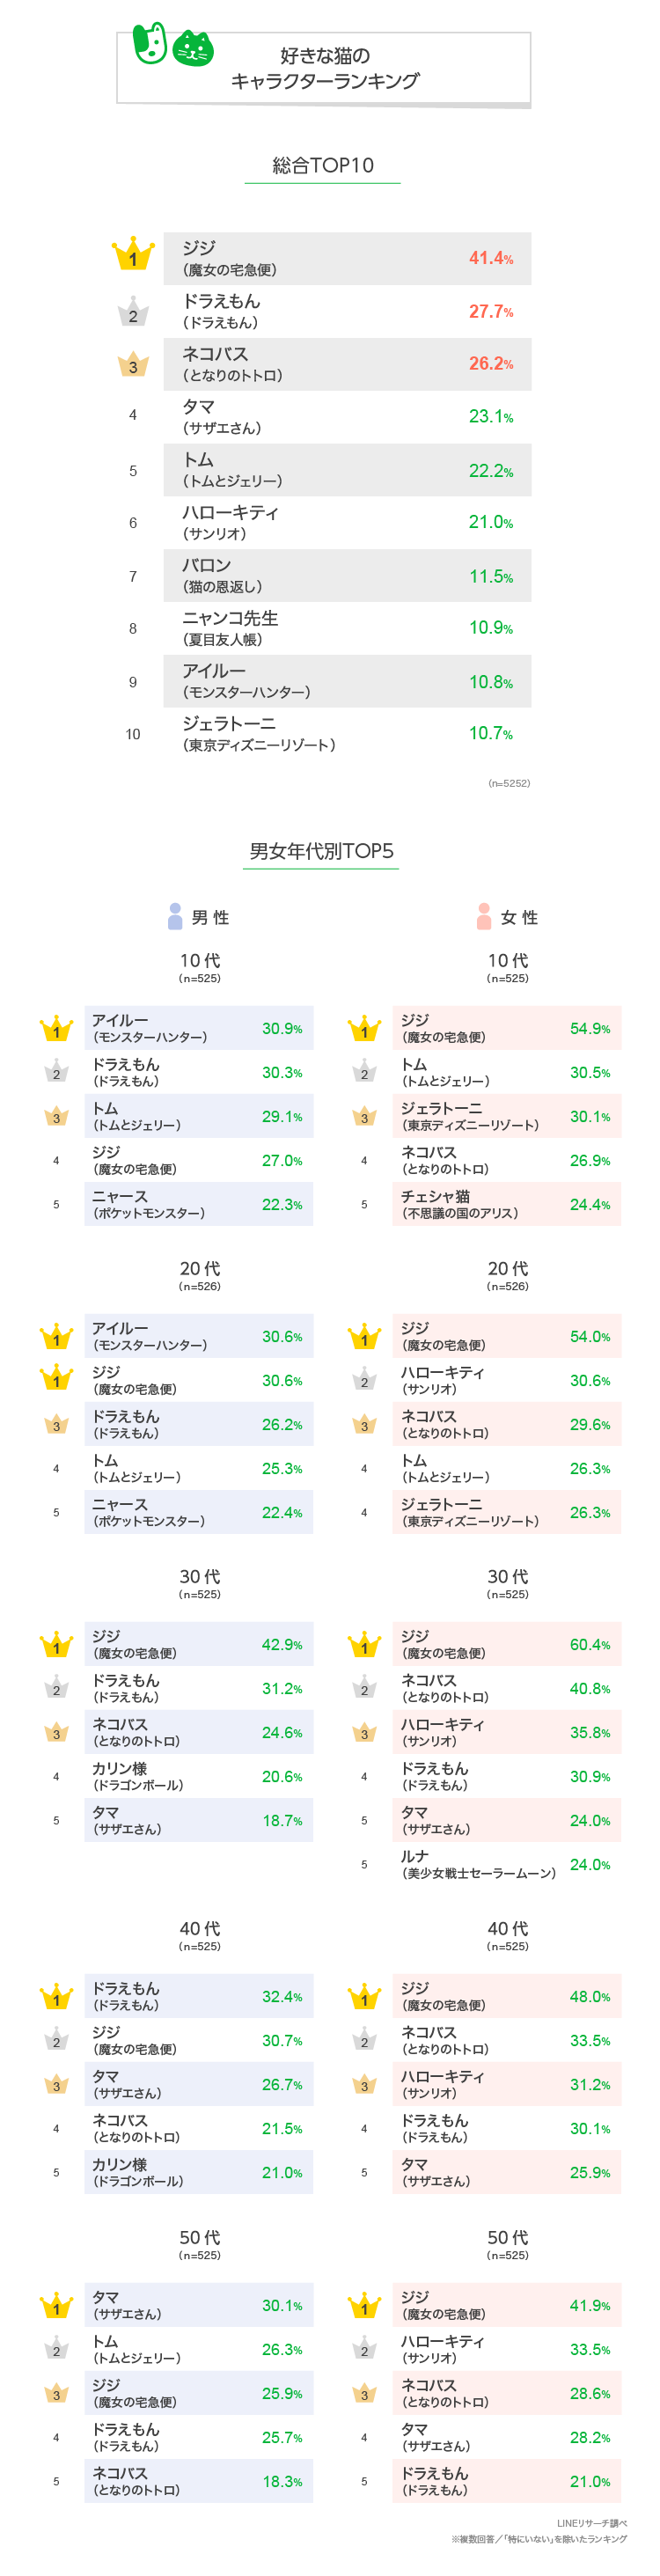Image resolution: width=660 pixels, height=2576 pixels.
Task: Click the チェシャ猫 (不思議の国のアリス) entry
Action: [x=459, y=1204]
